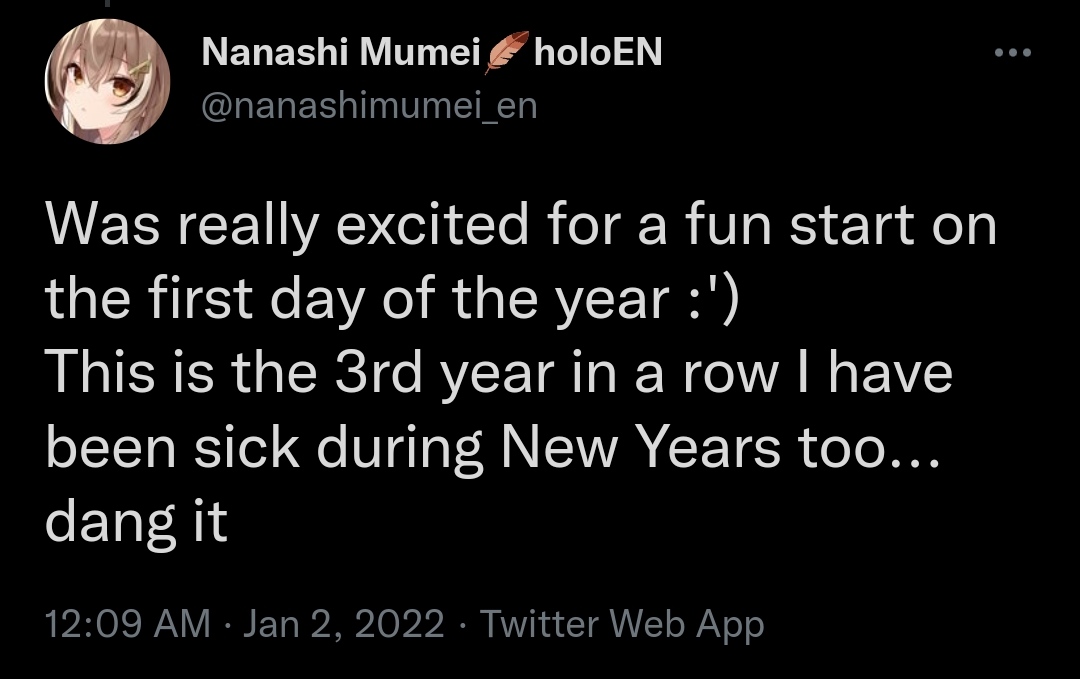Open the @nanashimumei_en handle link
This screenshot has height=679, width=1080.
[x=369, y=104]
